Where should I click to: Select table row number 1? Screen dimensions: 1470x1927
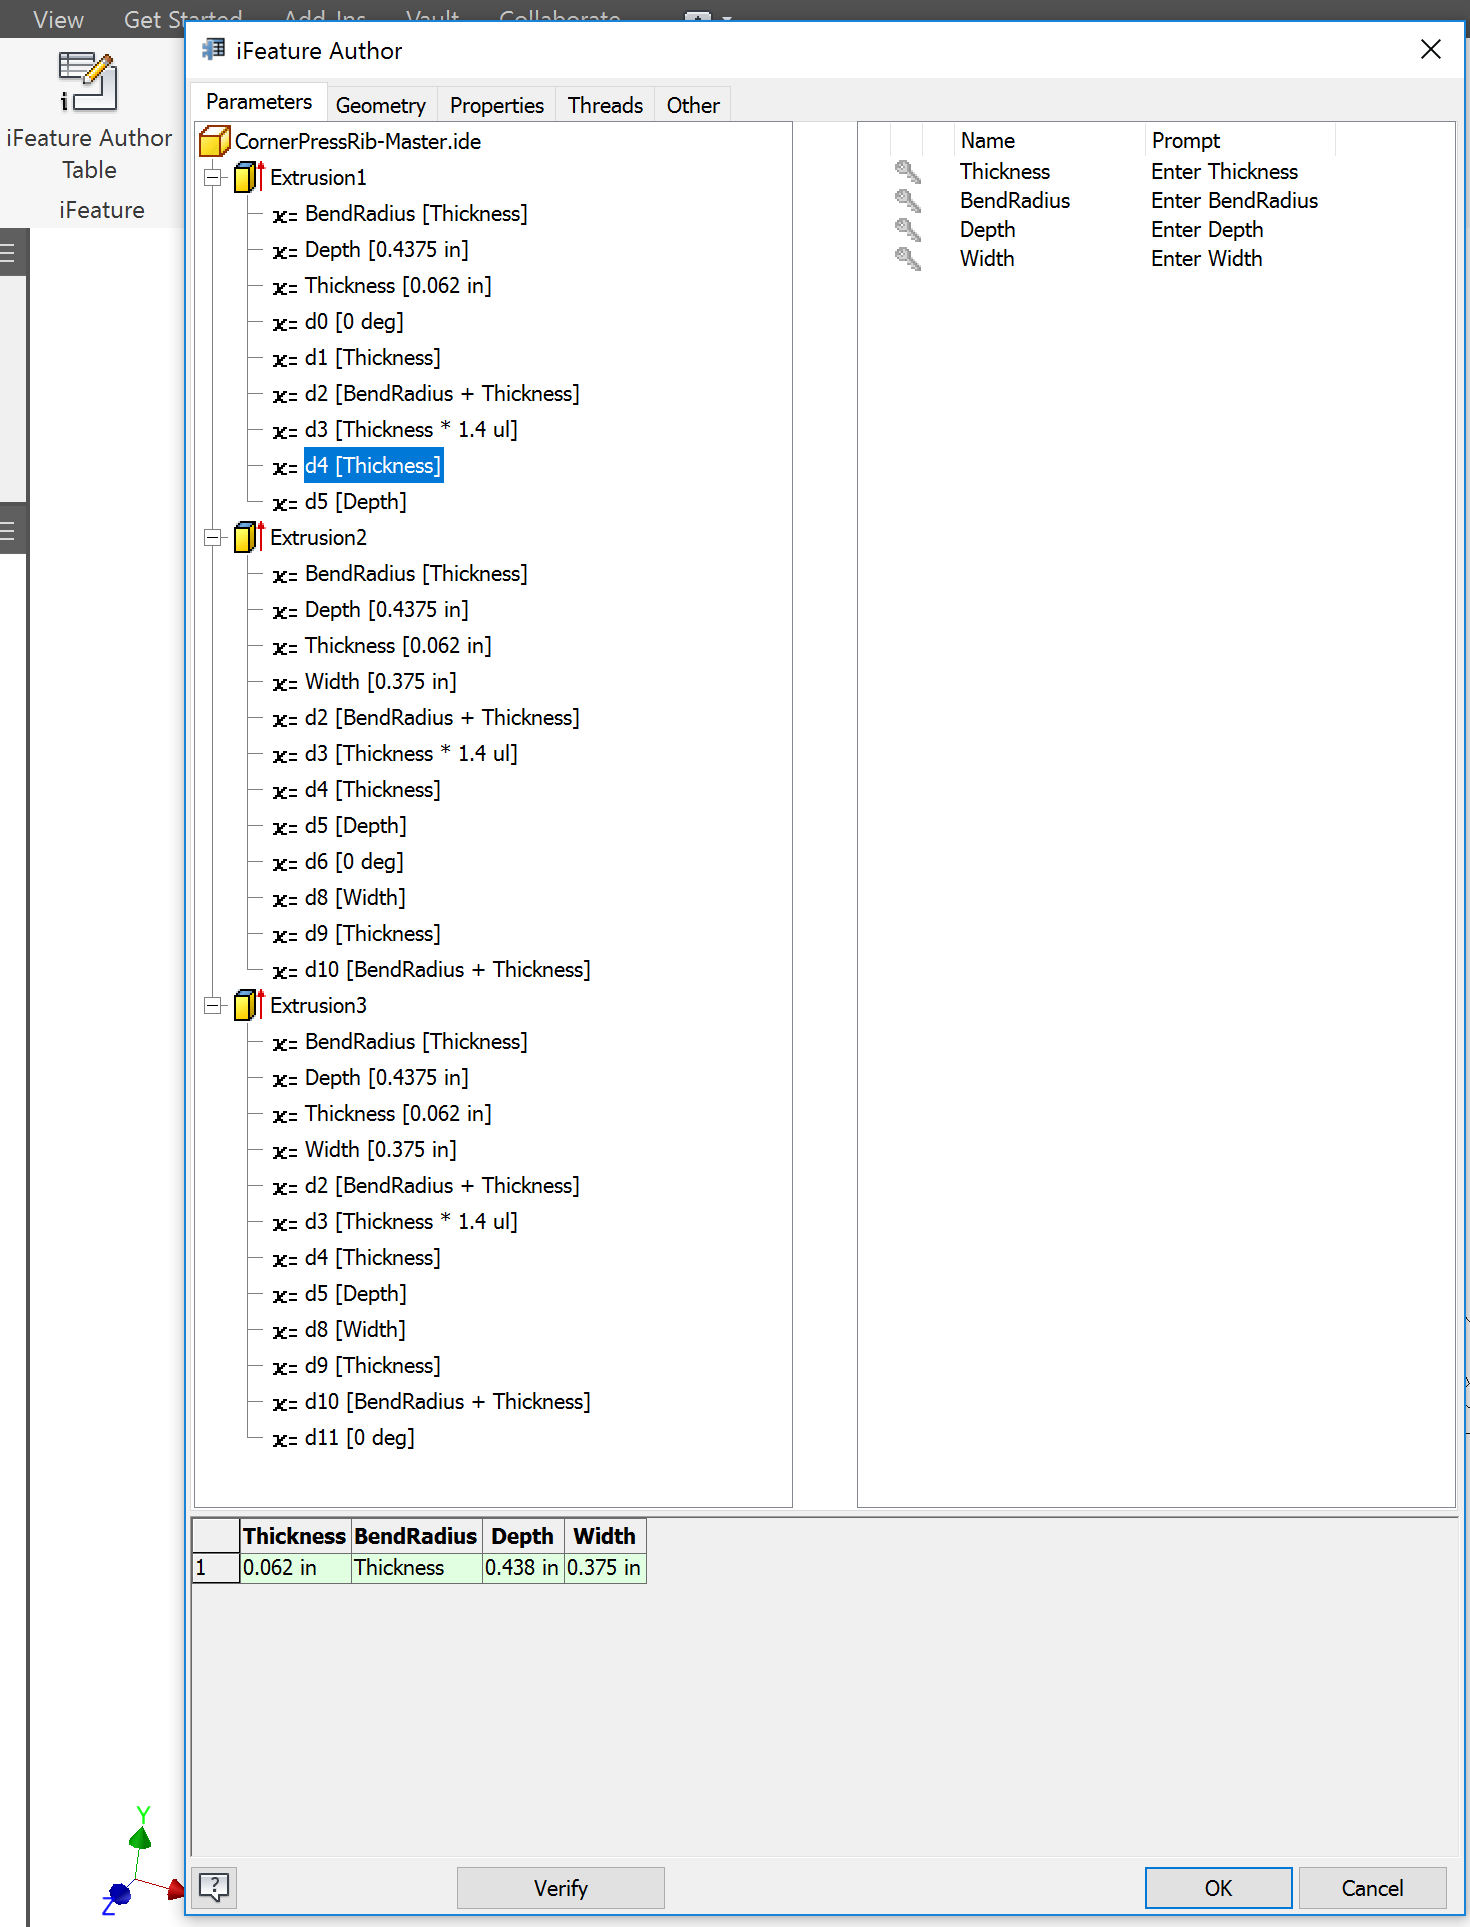point(216,1568)
